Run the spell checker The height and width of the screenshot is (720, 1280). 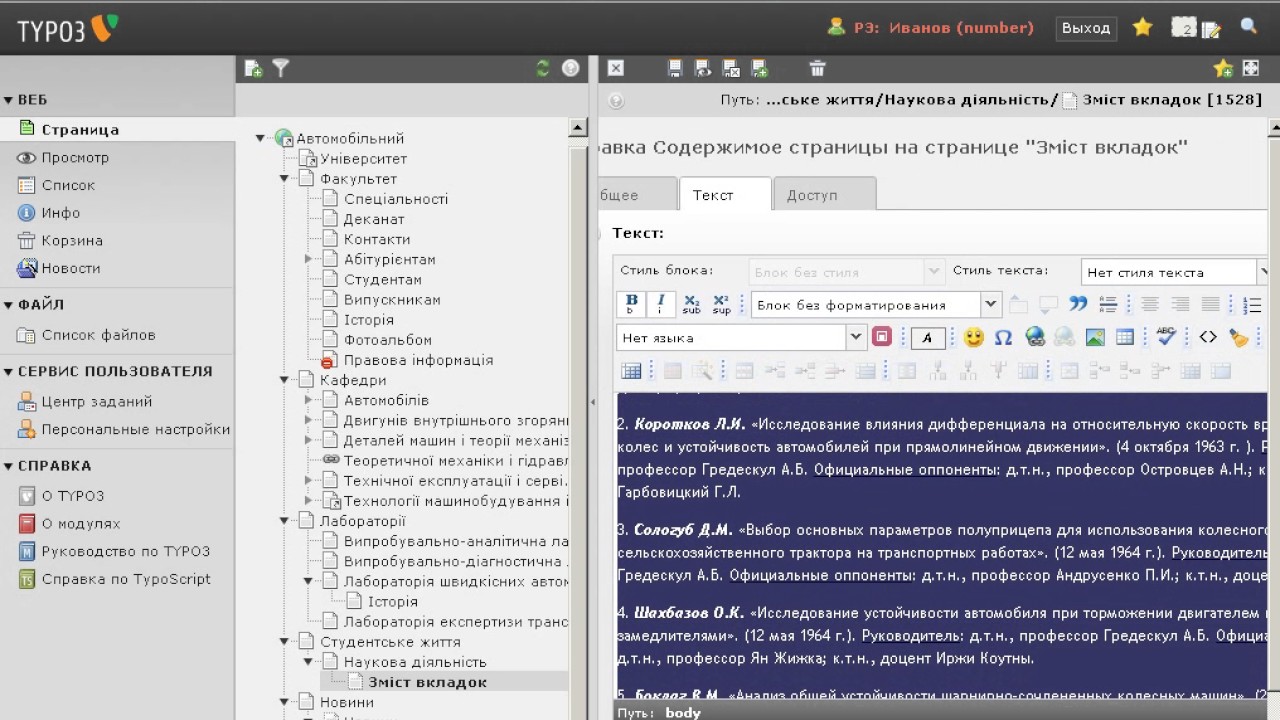pyautogui.click(x=1165, y=337)
